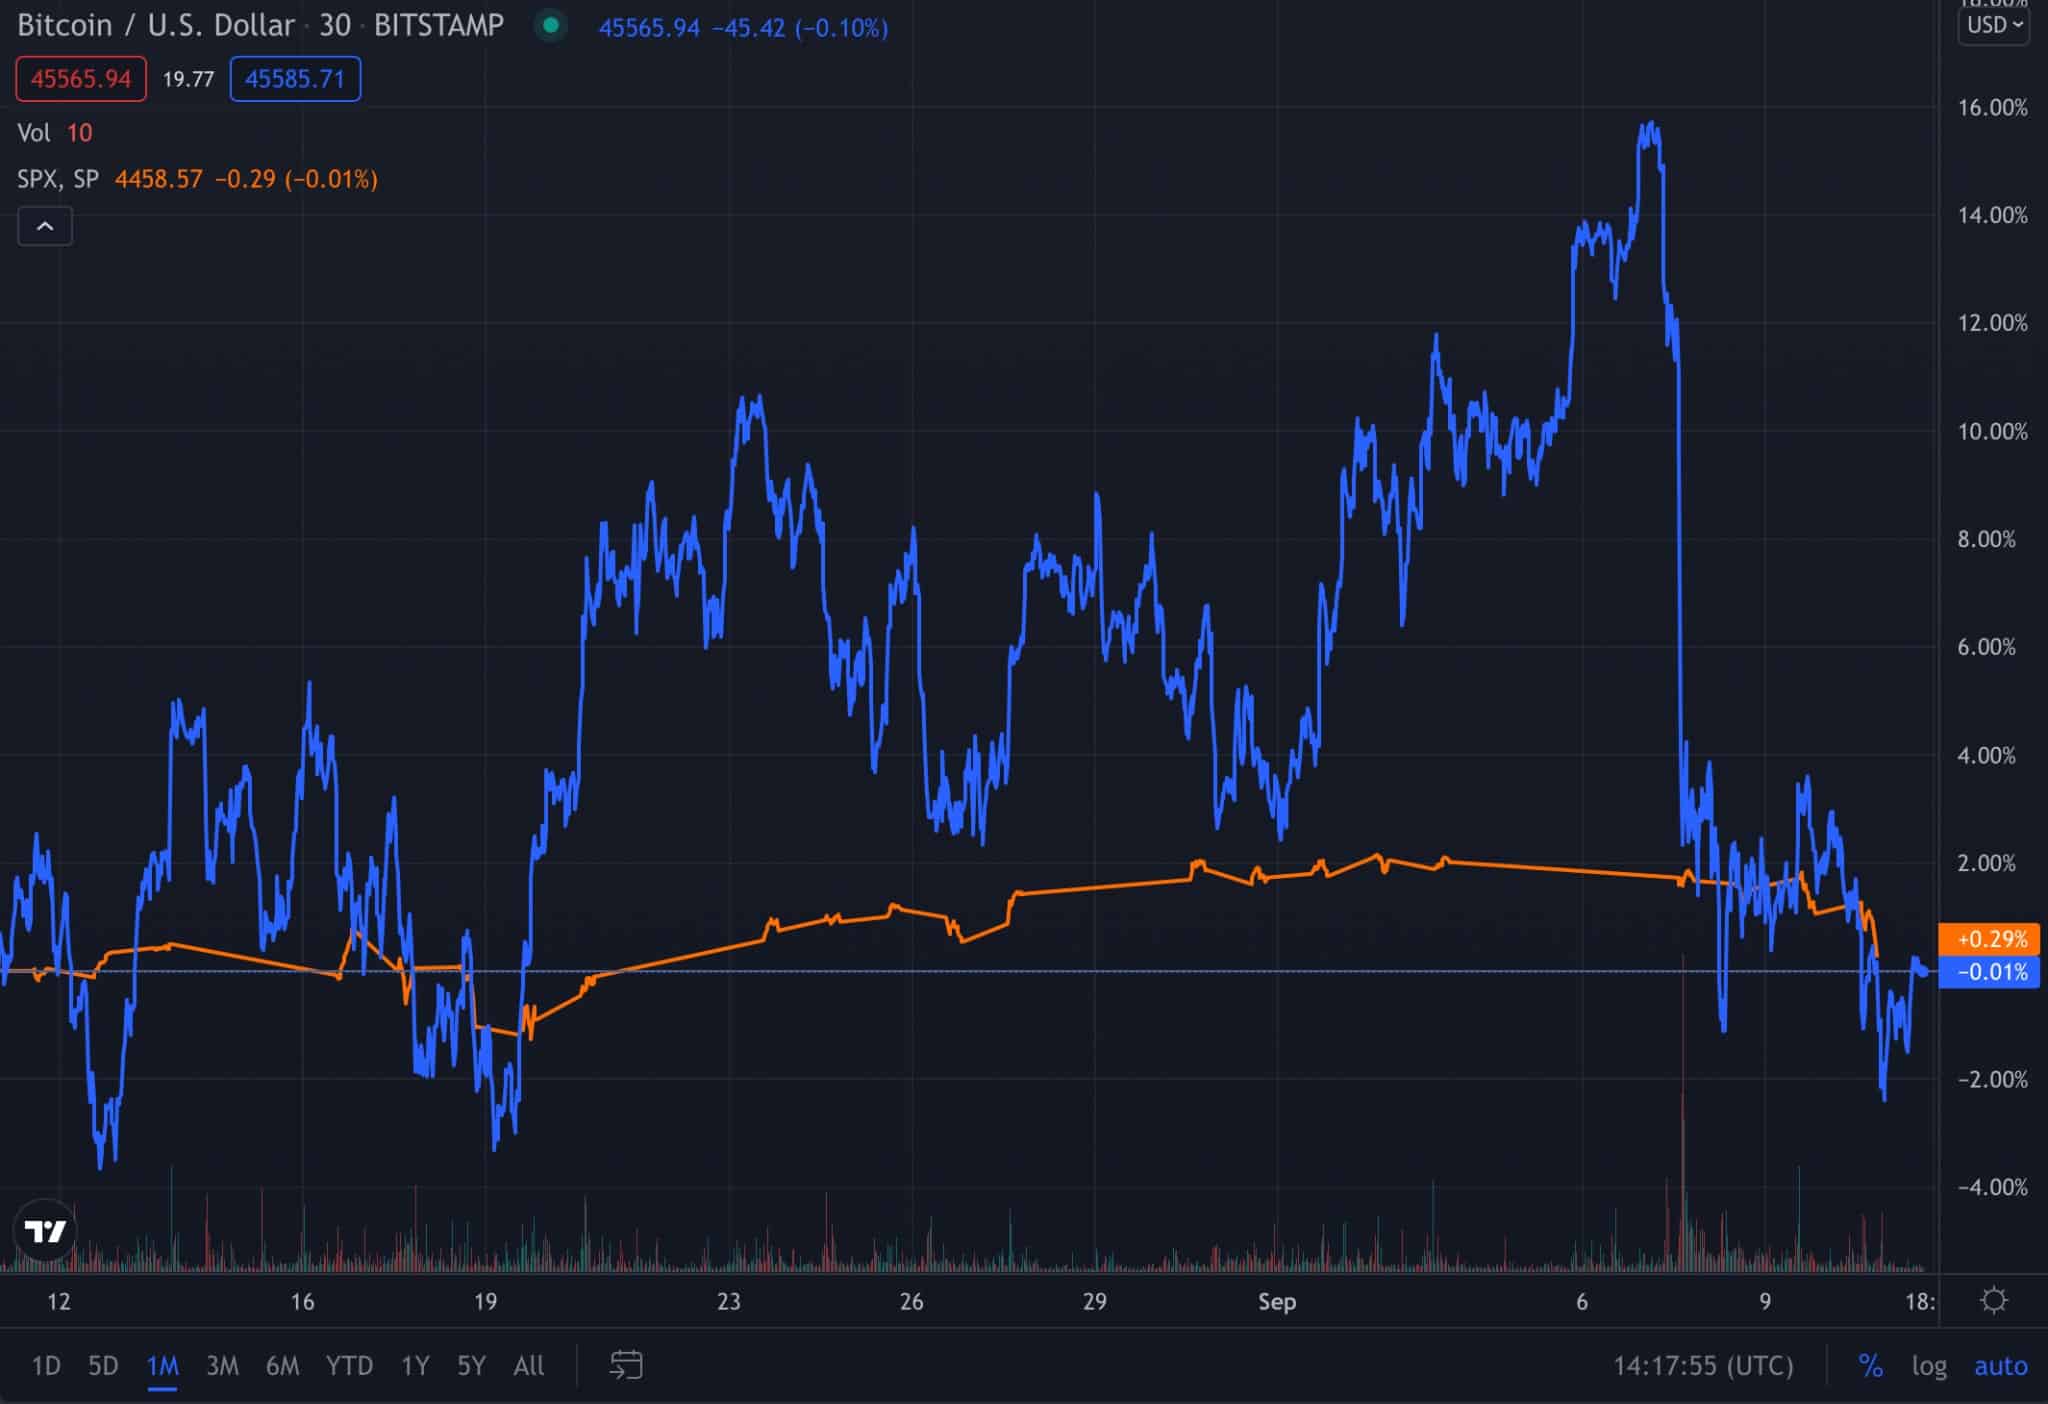2048x1404 pixels.
Task: Click the red sell price 45565.94 box
Action: point(81,79)
